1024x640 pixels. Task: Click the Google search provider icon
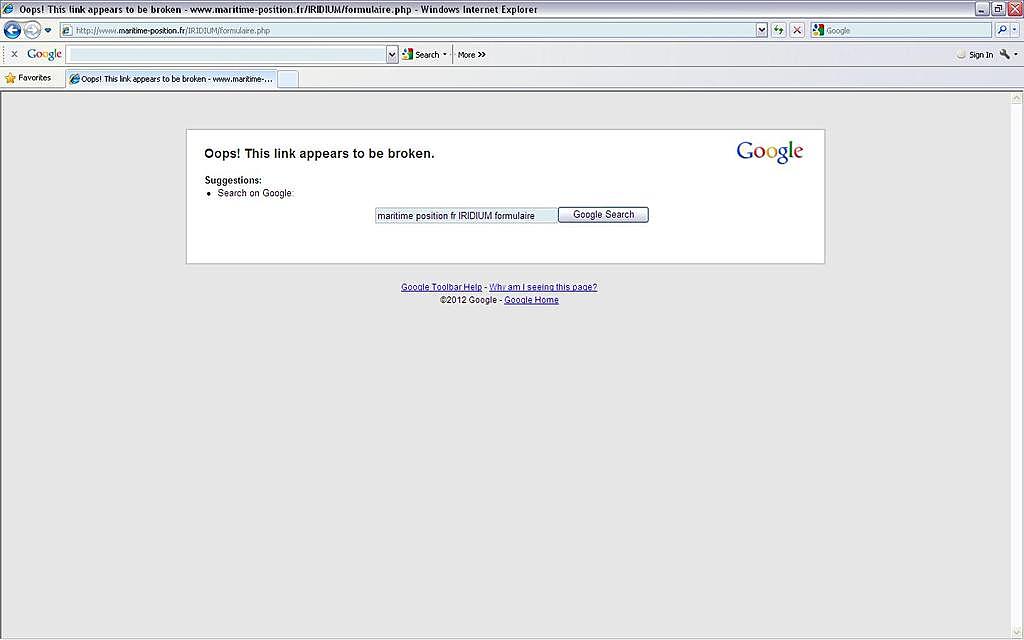tap(818, 30)
